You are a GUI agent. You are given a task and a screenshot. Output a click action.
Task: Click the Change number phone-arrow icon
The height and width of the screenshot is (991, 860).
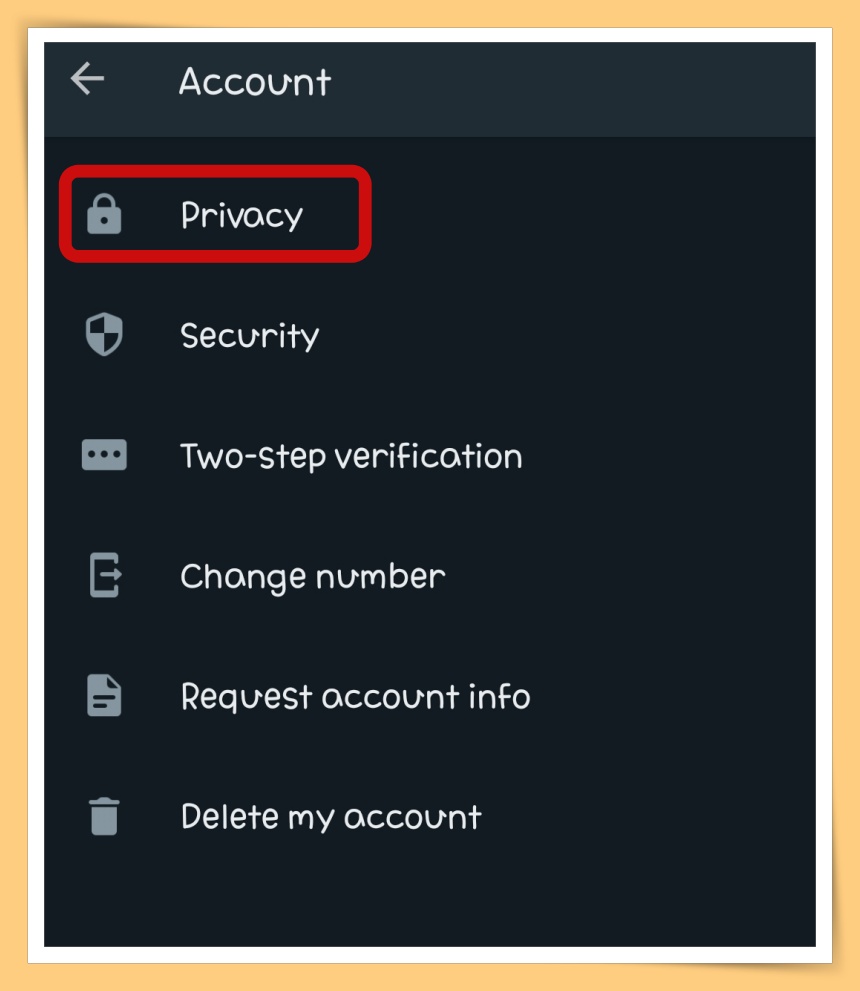coord(105,575)
